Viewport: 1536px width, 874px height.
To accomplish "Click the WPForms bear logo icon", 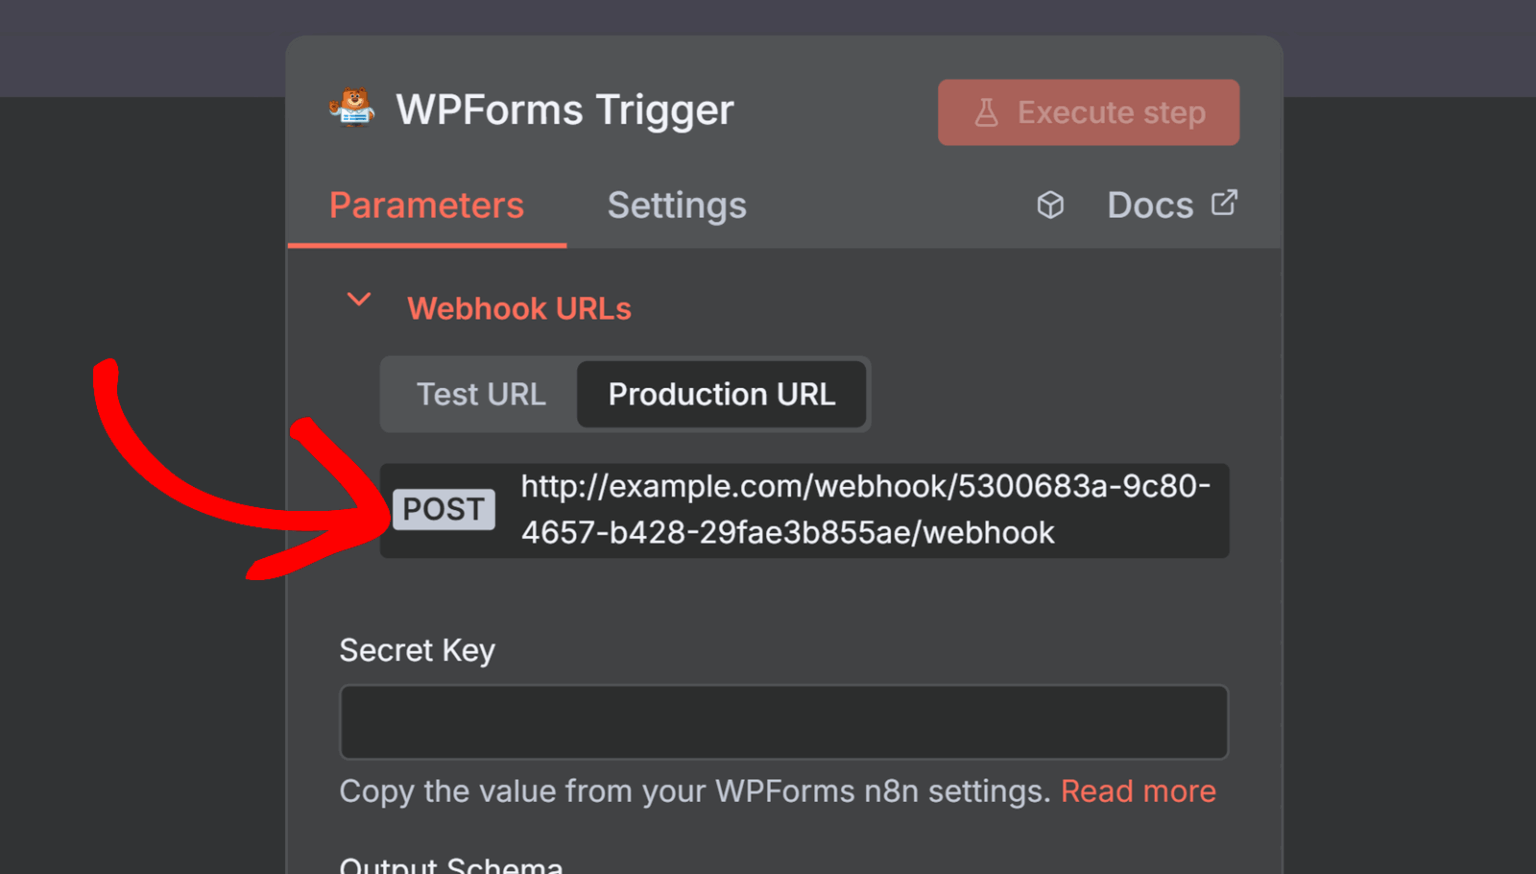I will click(x=351, y=108).
